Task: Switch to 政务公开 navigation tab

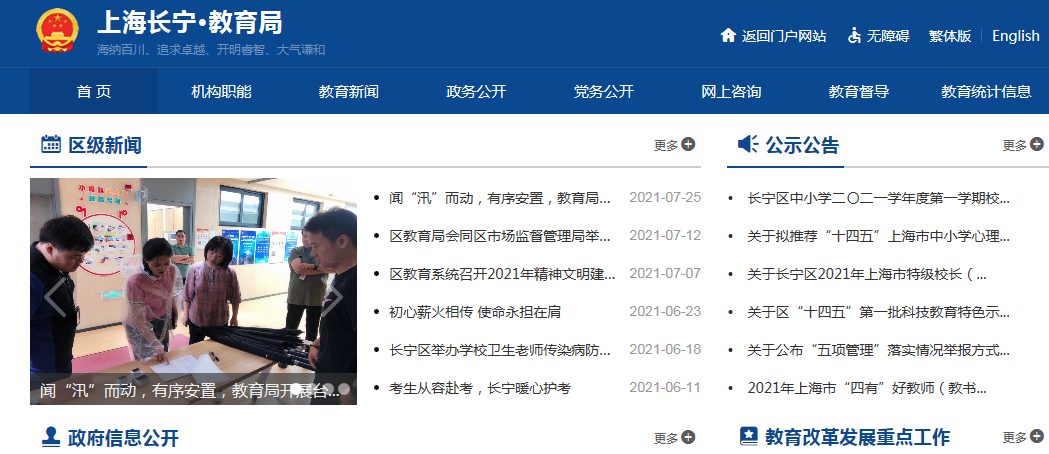Action: (x=476, y=92)
